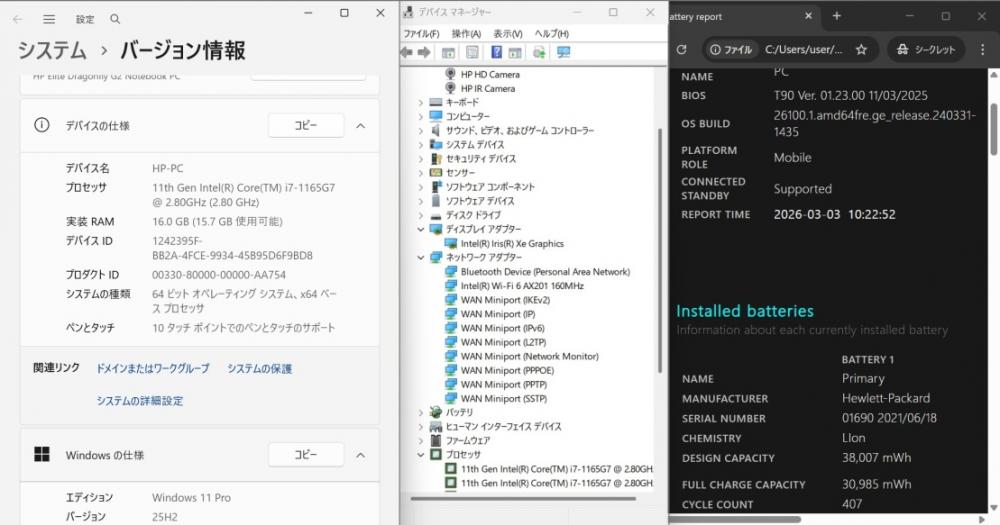Viewport: 1000px width, 525px height.
Task: Click the properties toolbar icon in Device Manager
Action: coord(472,52)
